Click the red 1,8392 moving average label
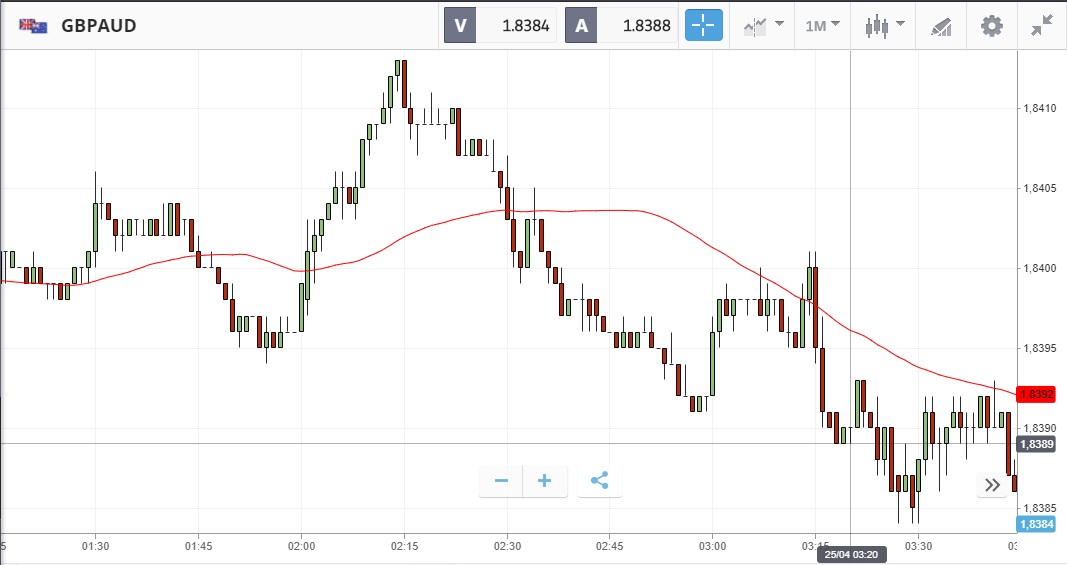This screenshot has width=1067, height=565. (1035, 394)
